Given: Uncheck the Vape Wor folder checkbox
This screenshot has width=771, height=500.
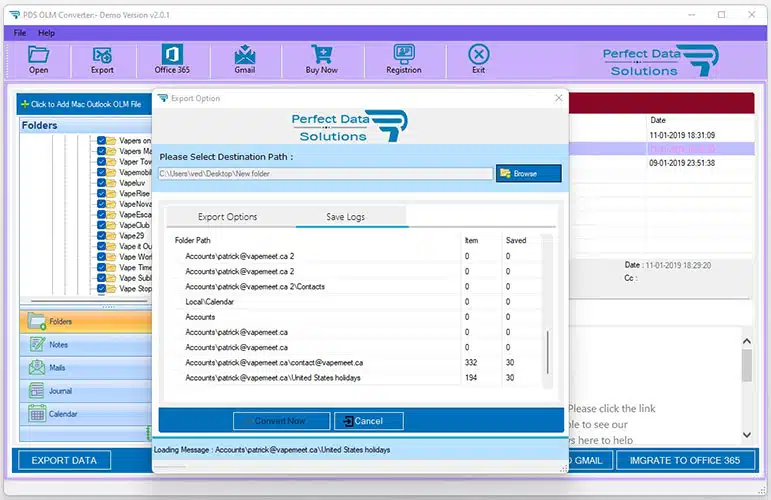Looking at the screenshot, I should point(101,257).
